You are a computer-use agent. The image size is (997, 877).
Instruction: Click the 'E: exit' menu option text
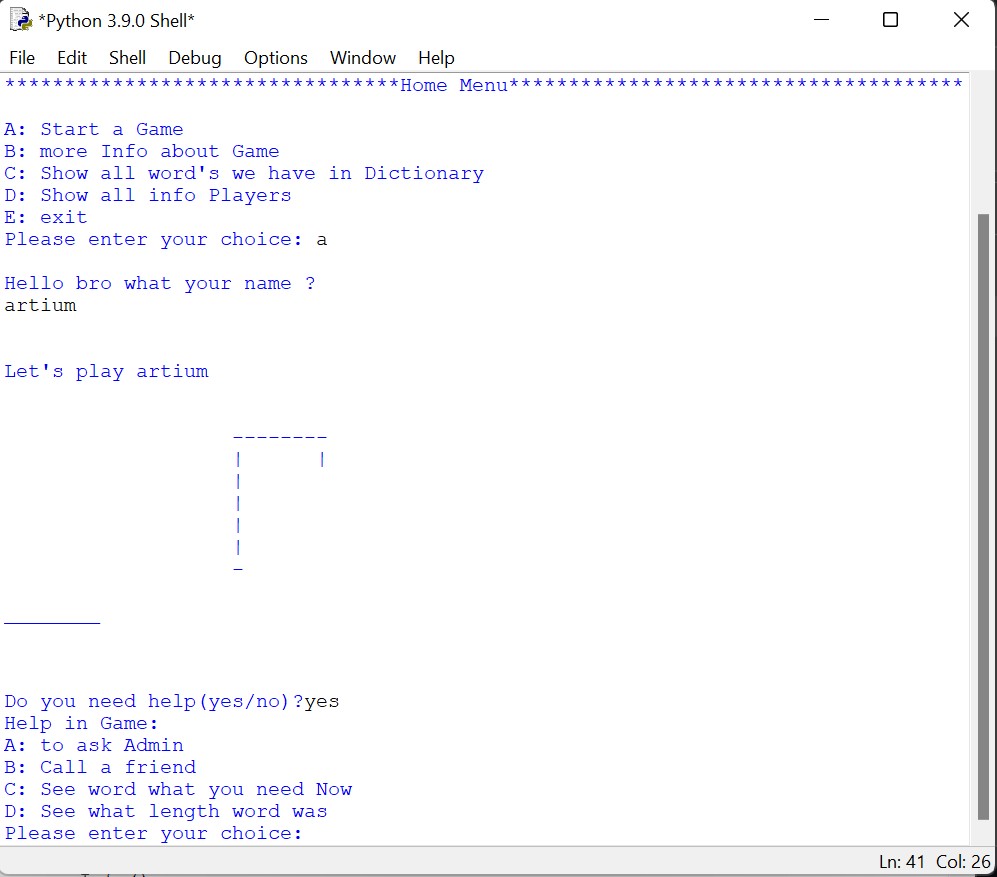(x=44, y=217)
